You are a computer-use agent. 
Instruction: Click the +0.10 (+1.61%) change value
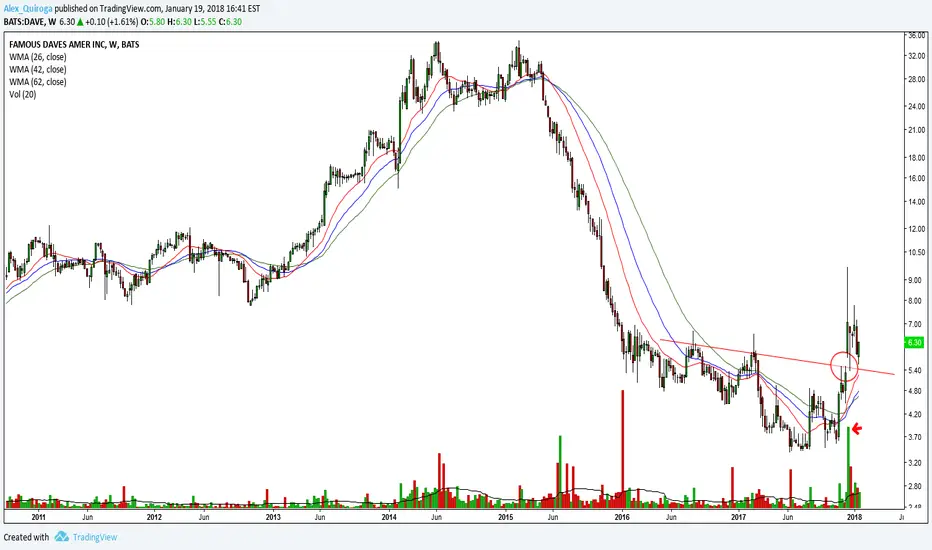click(x=111, y=21)
